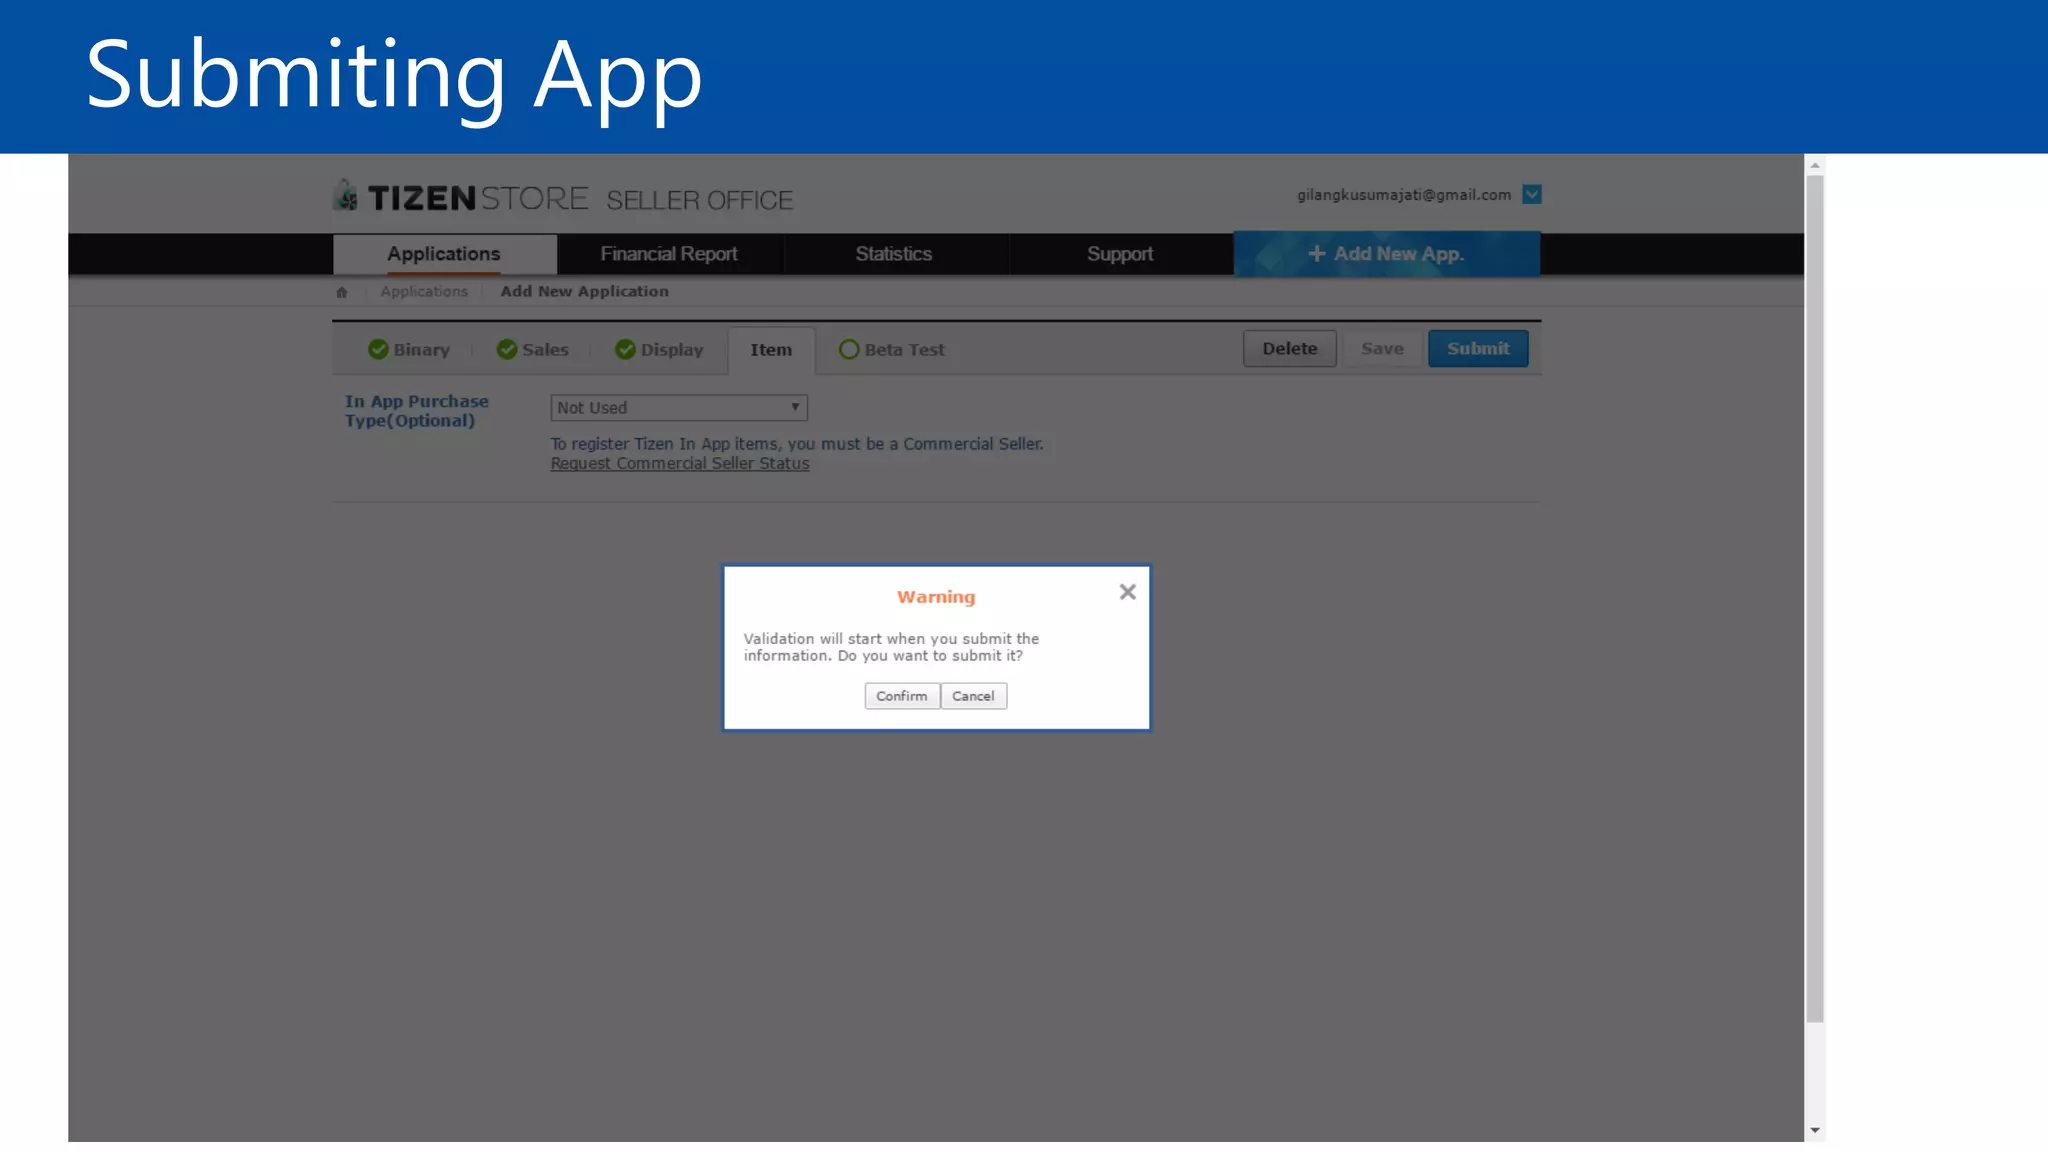The height and width of the screenshot is (1152, 2048).
Task: Click the Save button
Action: [1382, 349]
